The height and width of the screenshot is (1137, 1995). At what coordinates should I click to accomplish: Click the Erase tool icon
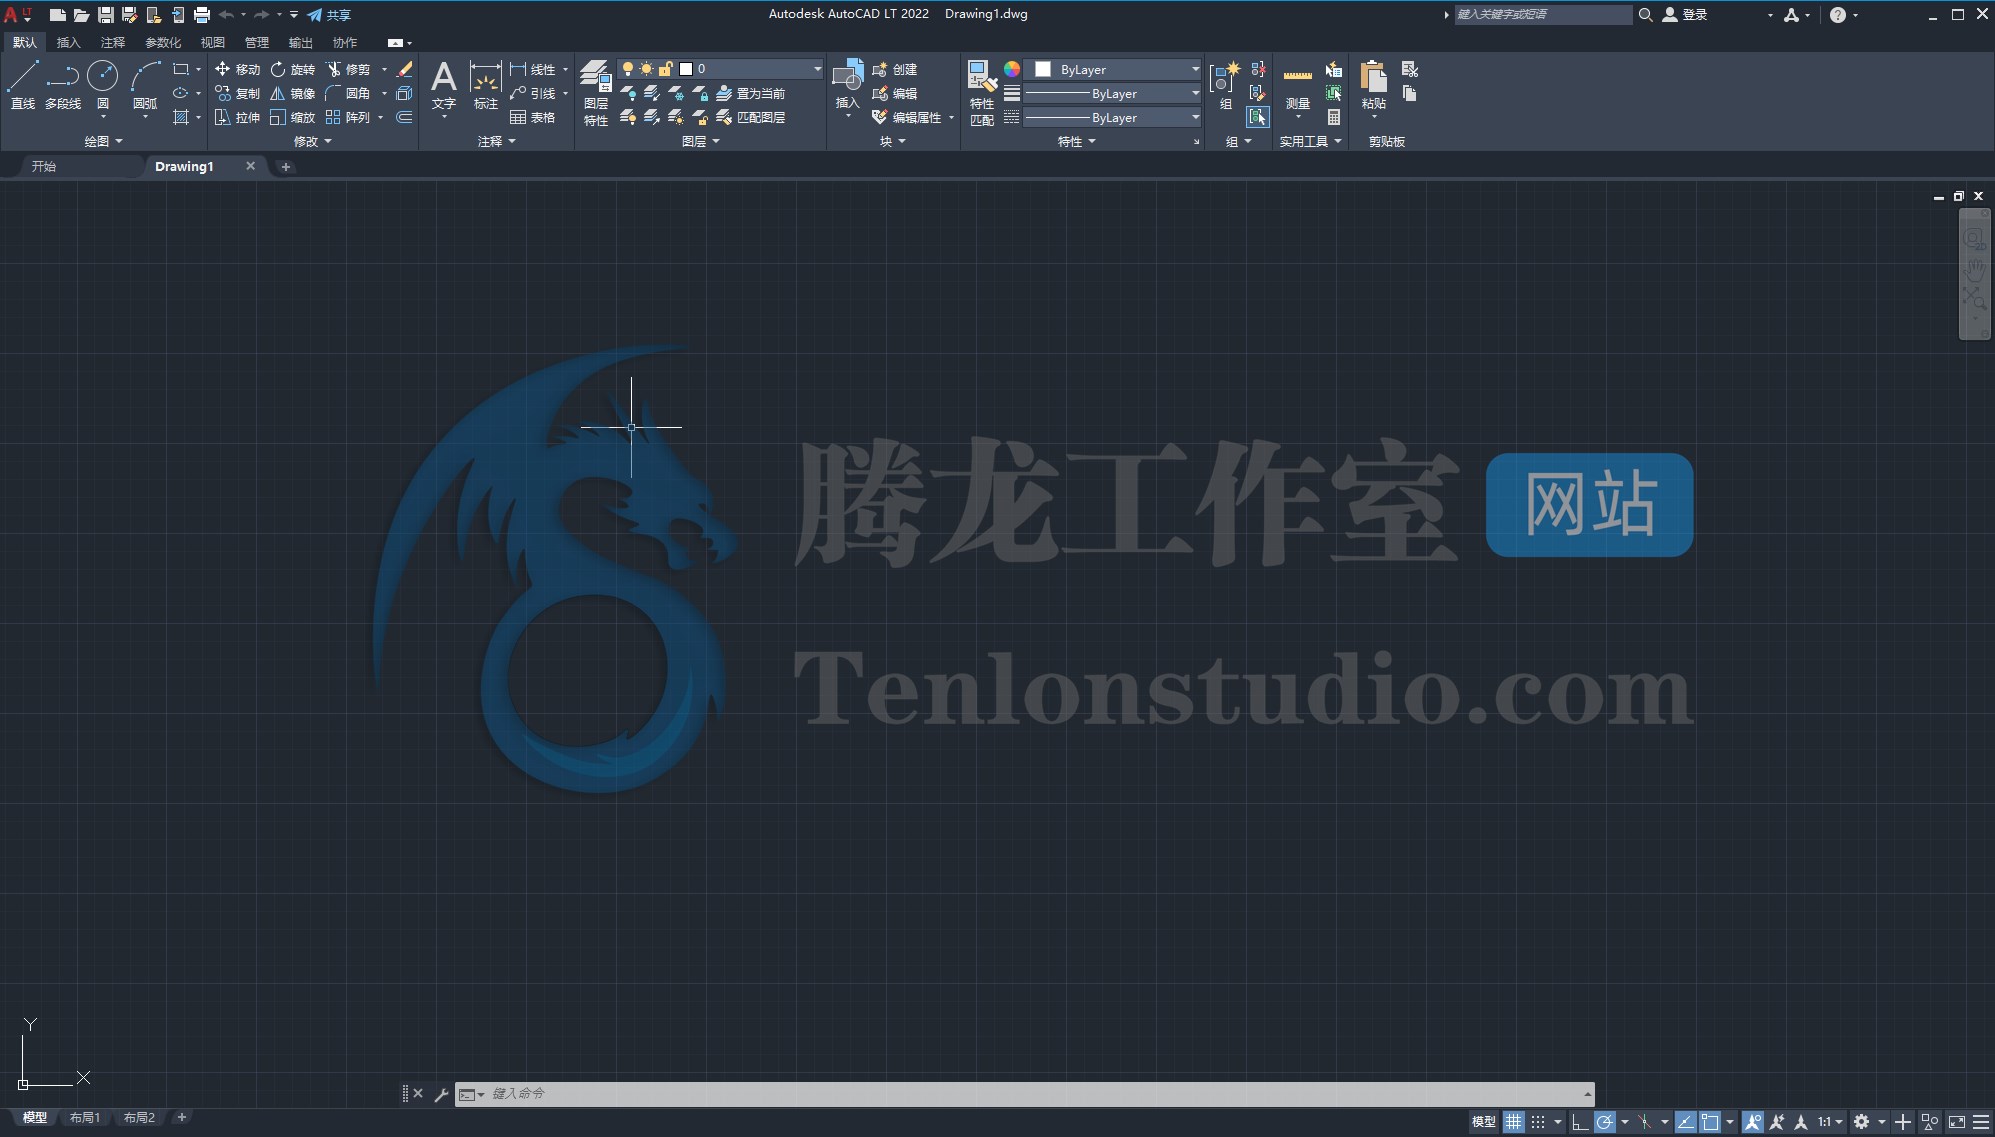pyautogui.click(x=404, y=69)
